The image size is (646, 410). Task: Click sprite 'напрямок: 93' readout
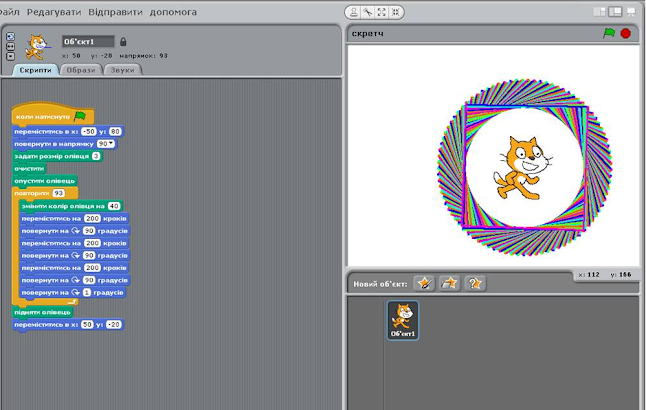click(143, 56)
